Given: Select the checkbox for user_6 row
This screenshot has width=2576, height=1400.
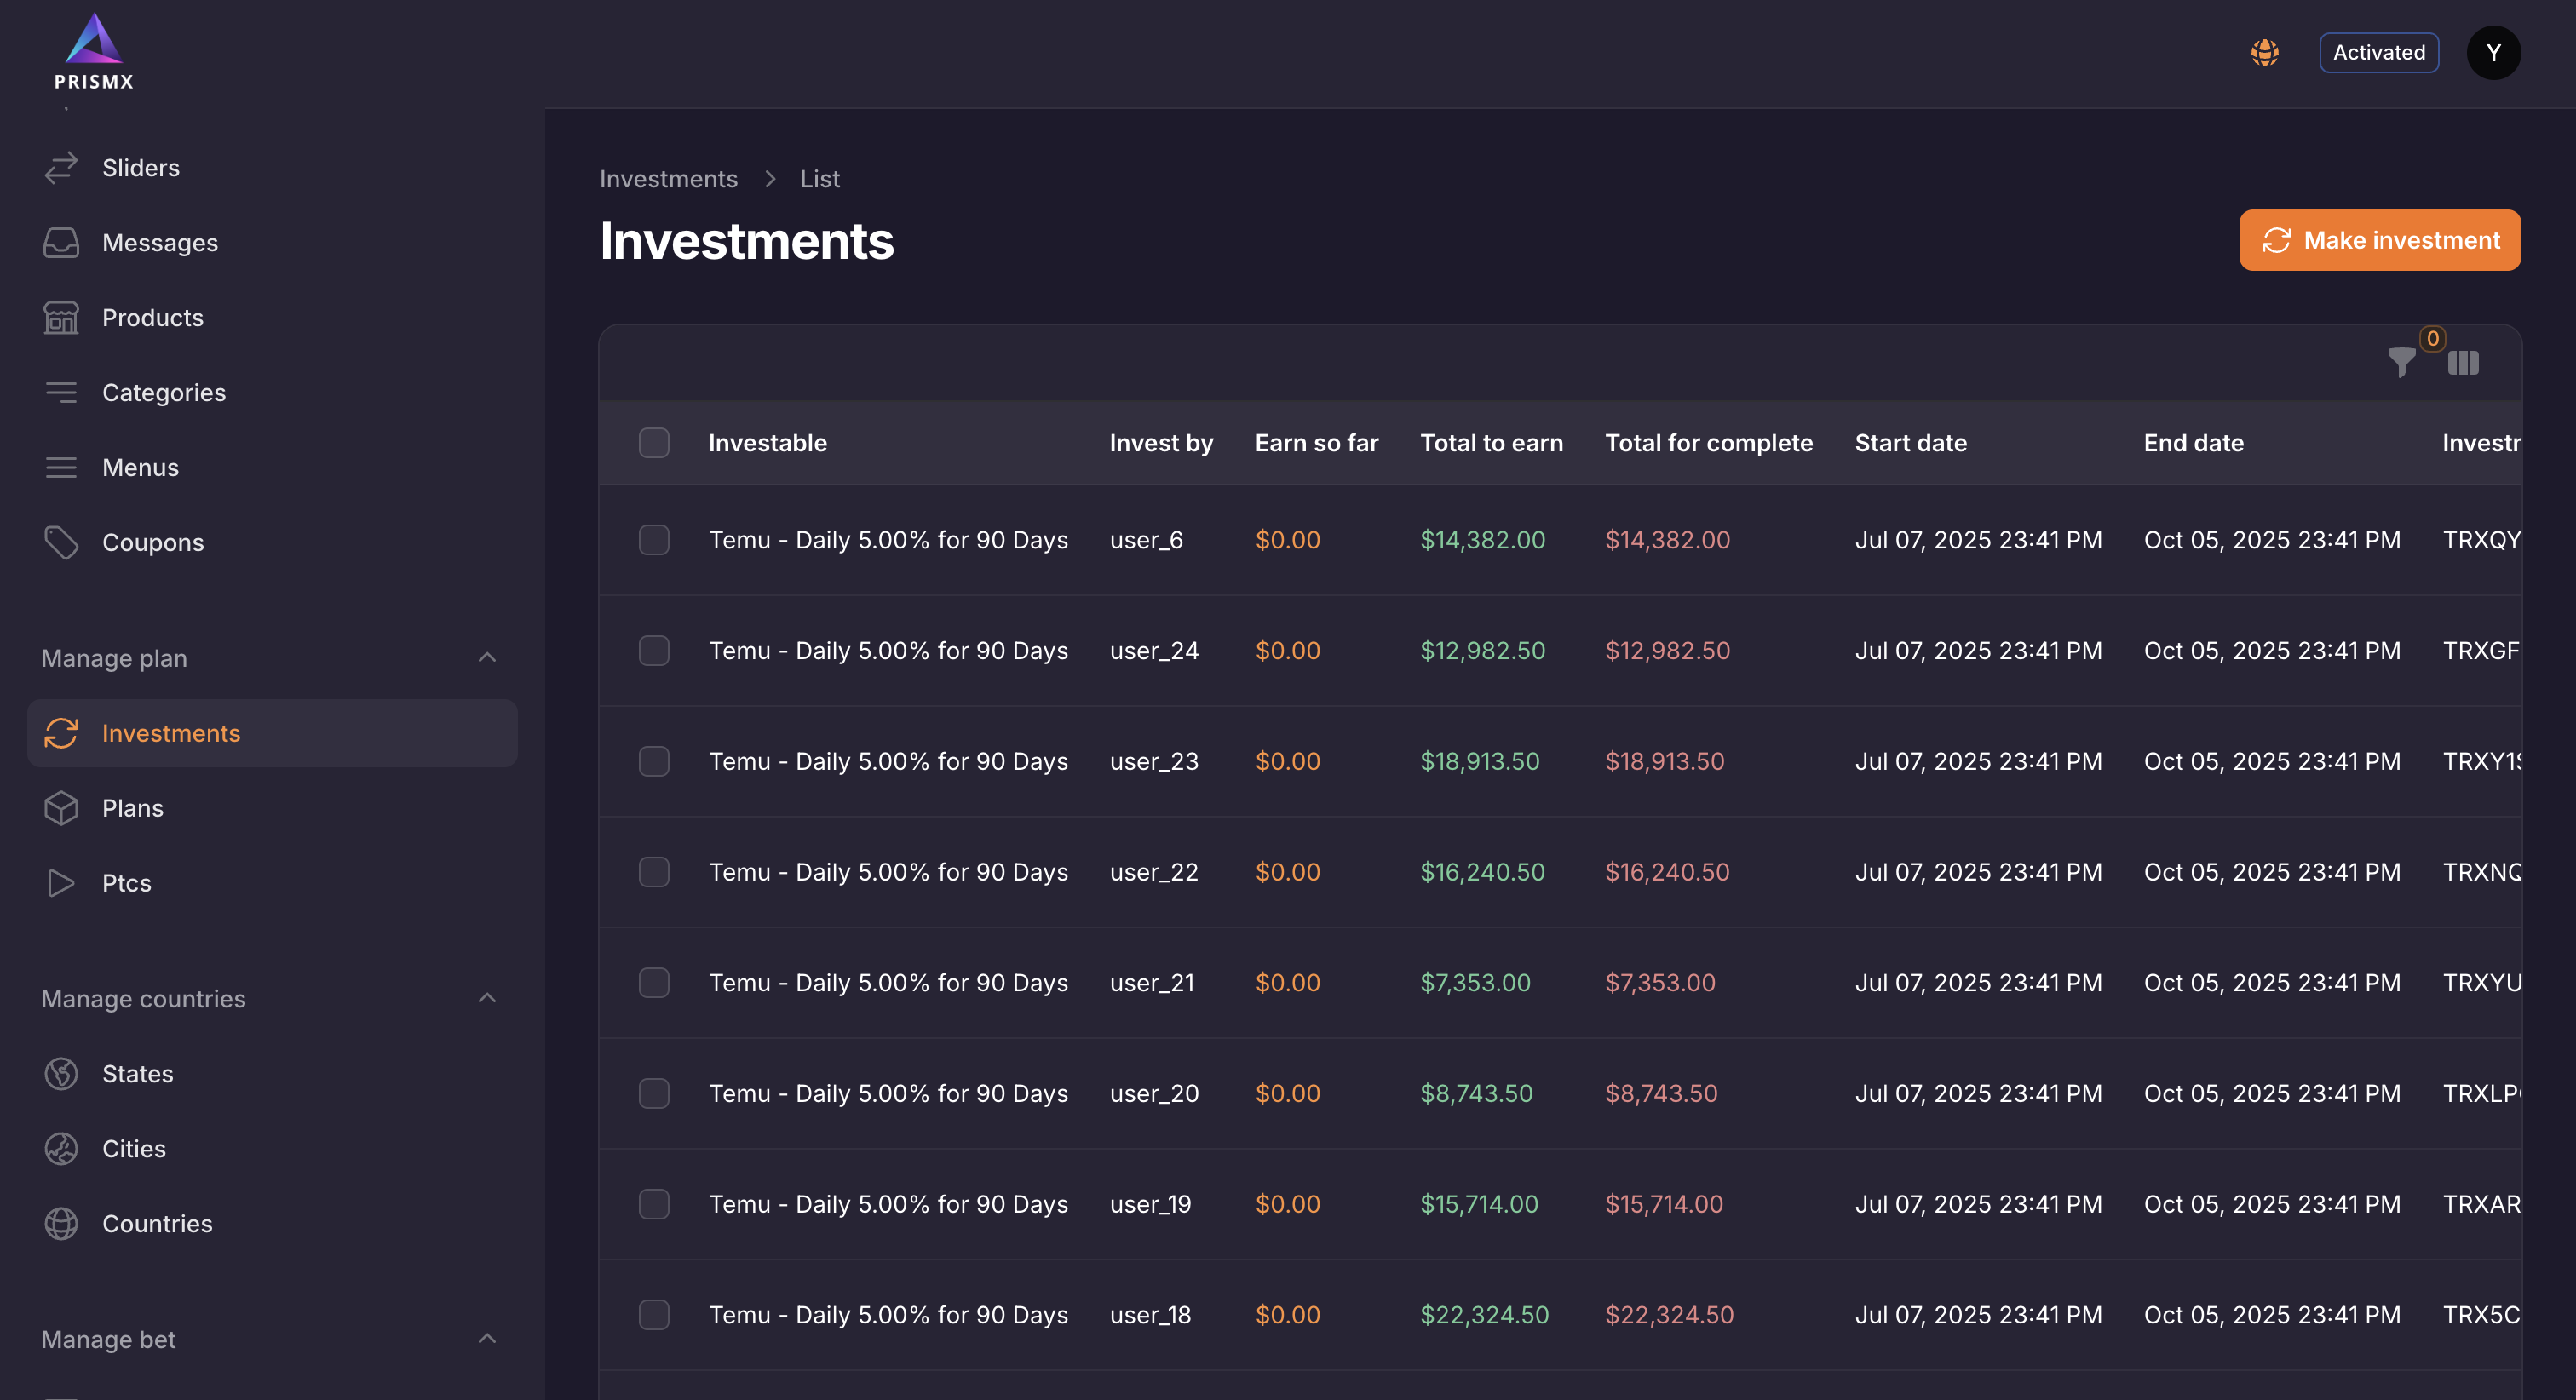Looking at the screenshot, I should click(x=654, y=540).
